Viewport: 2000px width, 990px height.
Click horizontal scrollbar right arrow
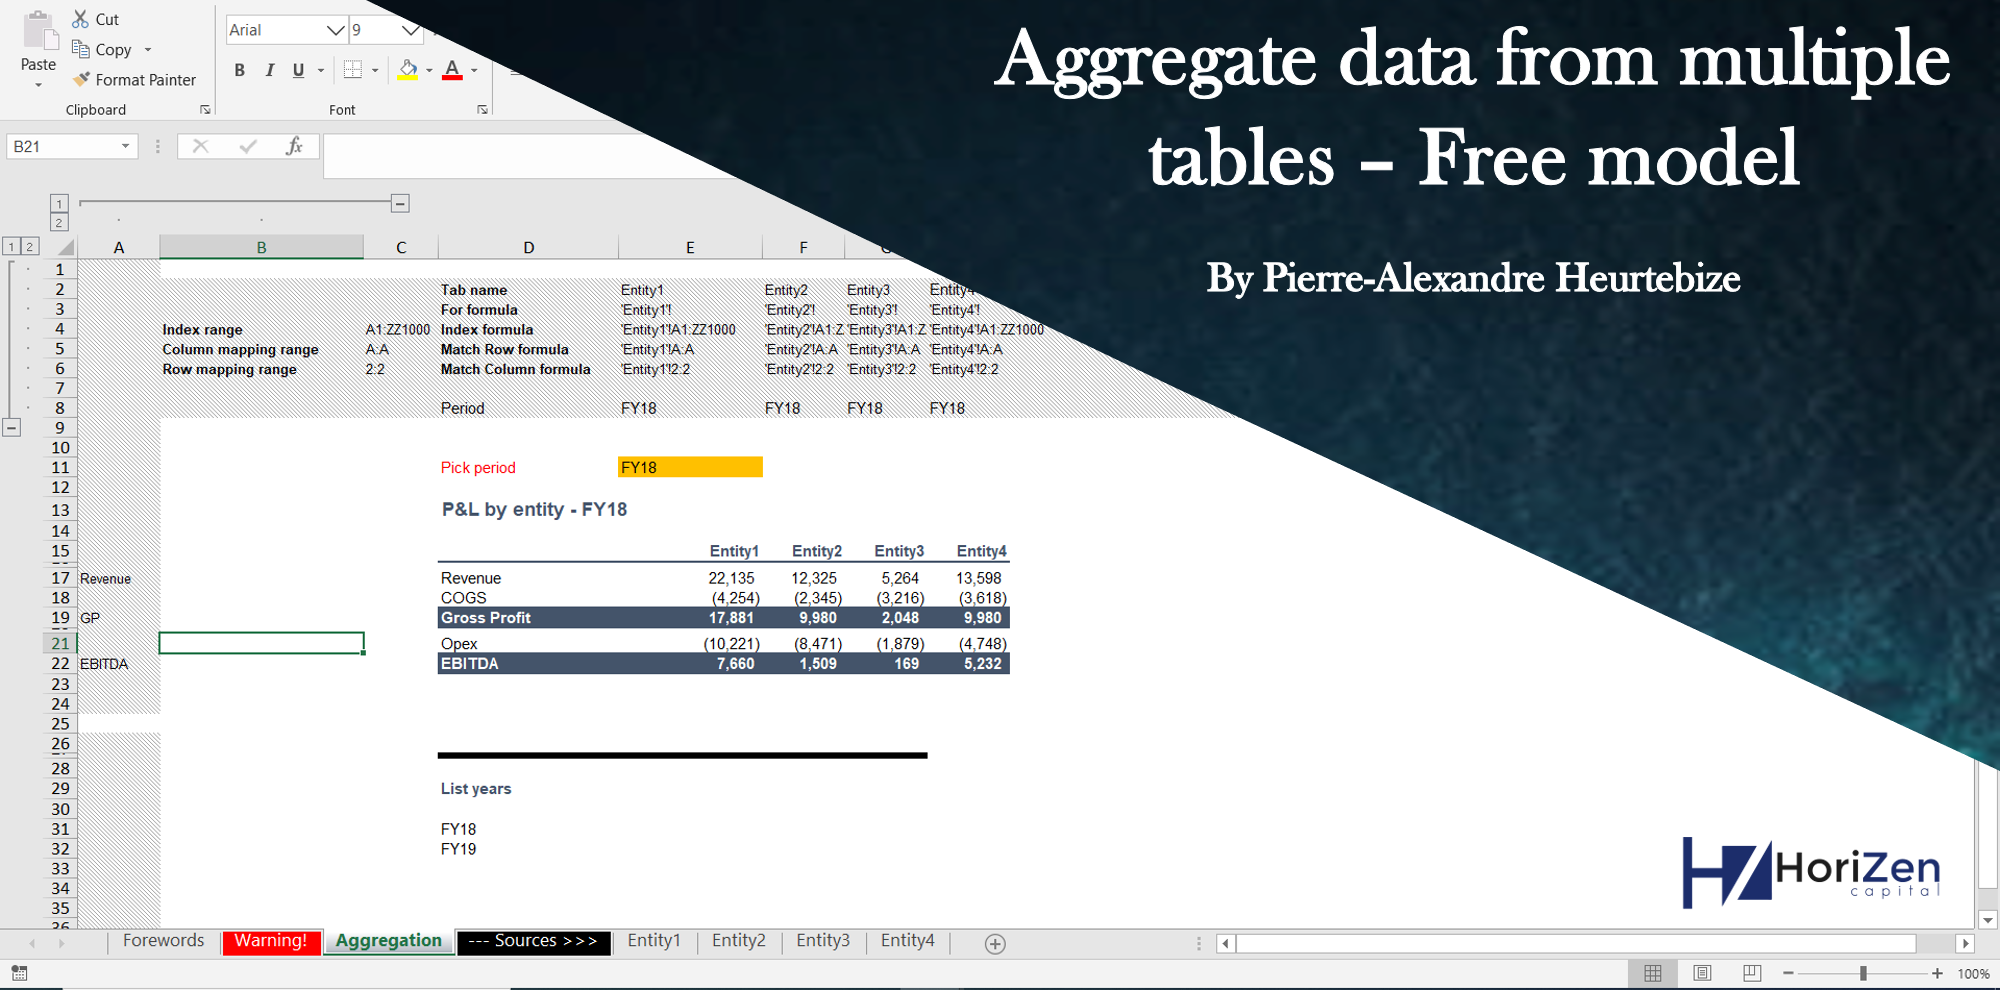point(1966,943)
